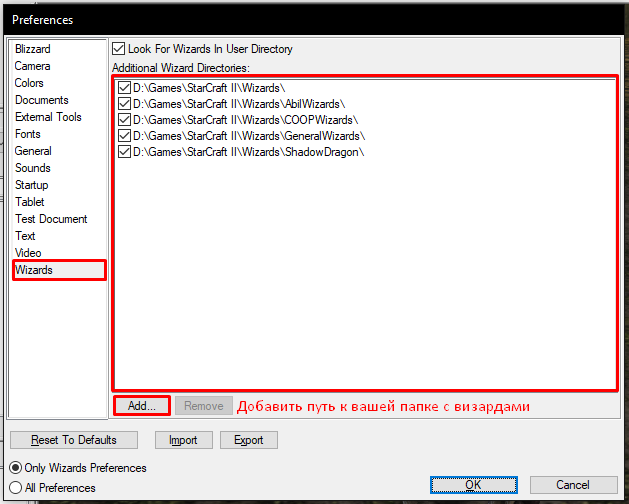Dismiss the dialog with Cancel
The width and height of the screenshot is (629, 504).
point(573,485)
